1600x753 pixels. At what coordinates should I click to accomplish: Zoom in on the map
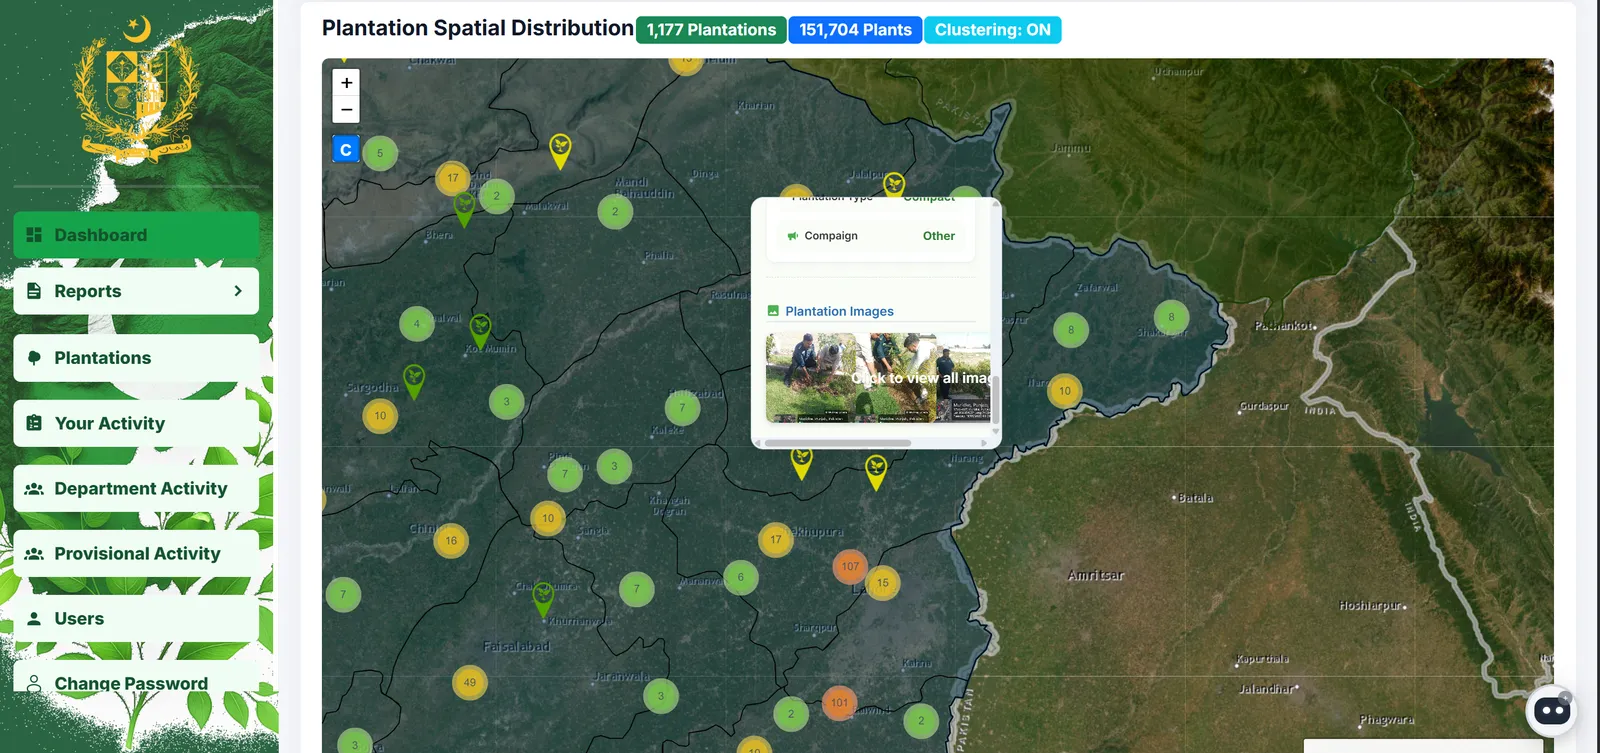[346, 83]
